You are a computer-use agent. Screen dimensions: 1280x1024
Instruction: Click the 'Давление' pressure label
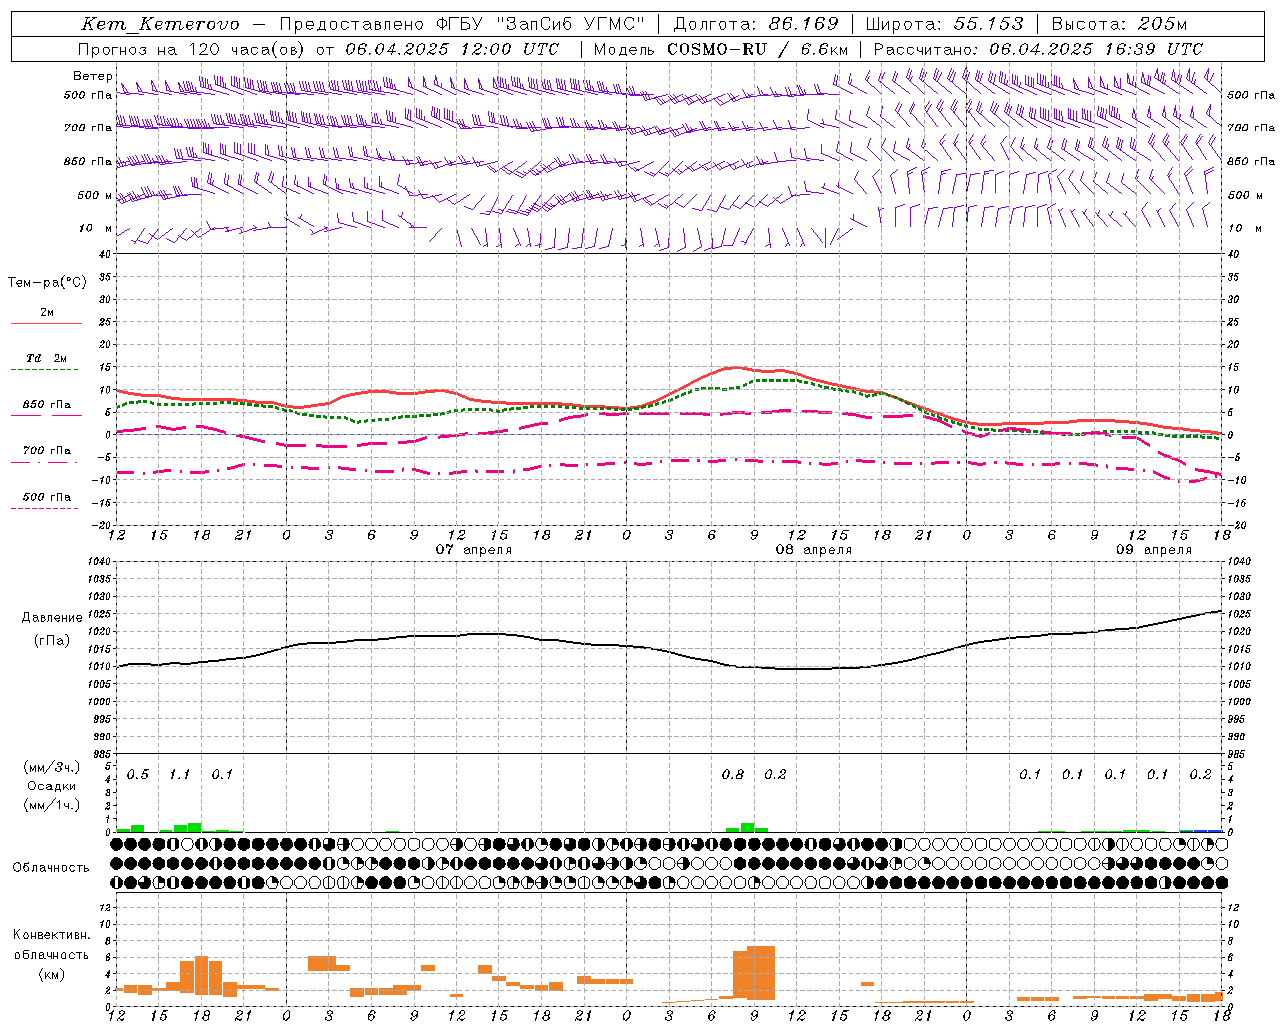52,618
